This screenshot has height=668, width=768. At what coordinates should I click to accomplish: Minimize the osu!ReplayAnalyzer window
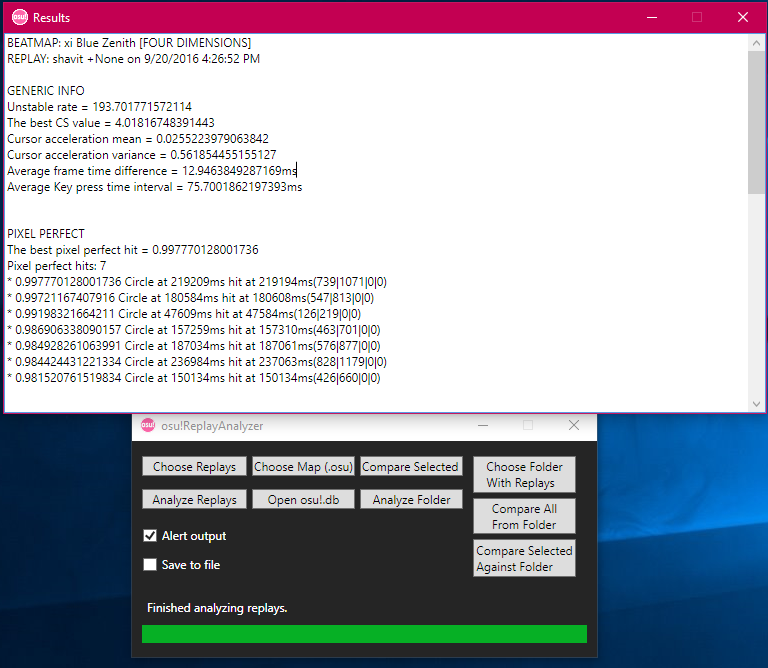pyautogui.click(x=483, y=425)
